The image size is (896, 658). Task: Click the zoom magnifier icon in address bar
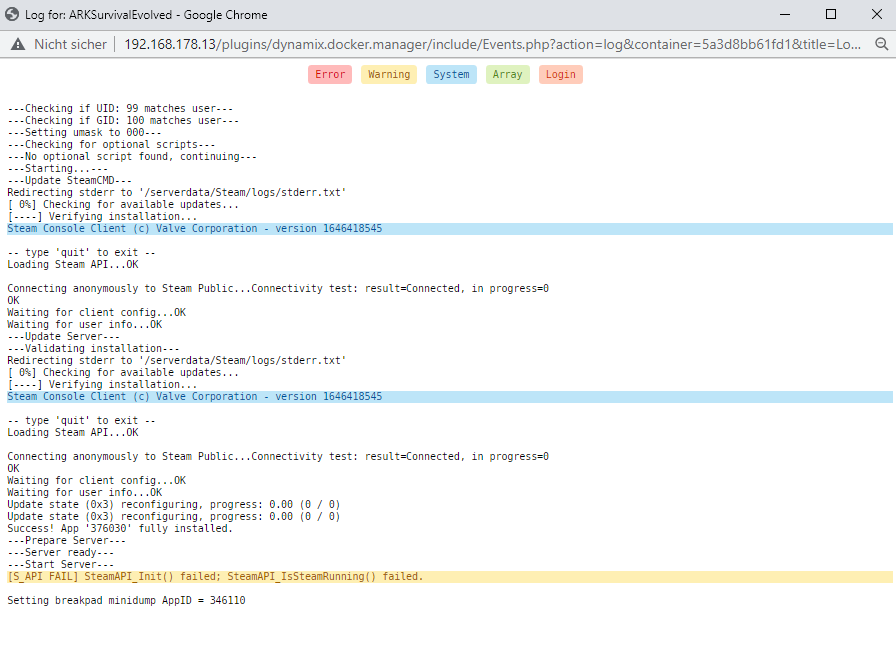click(882, 44)
